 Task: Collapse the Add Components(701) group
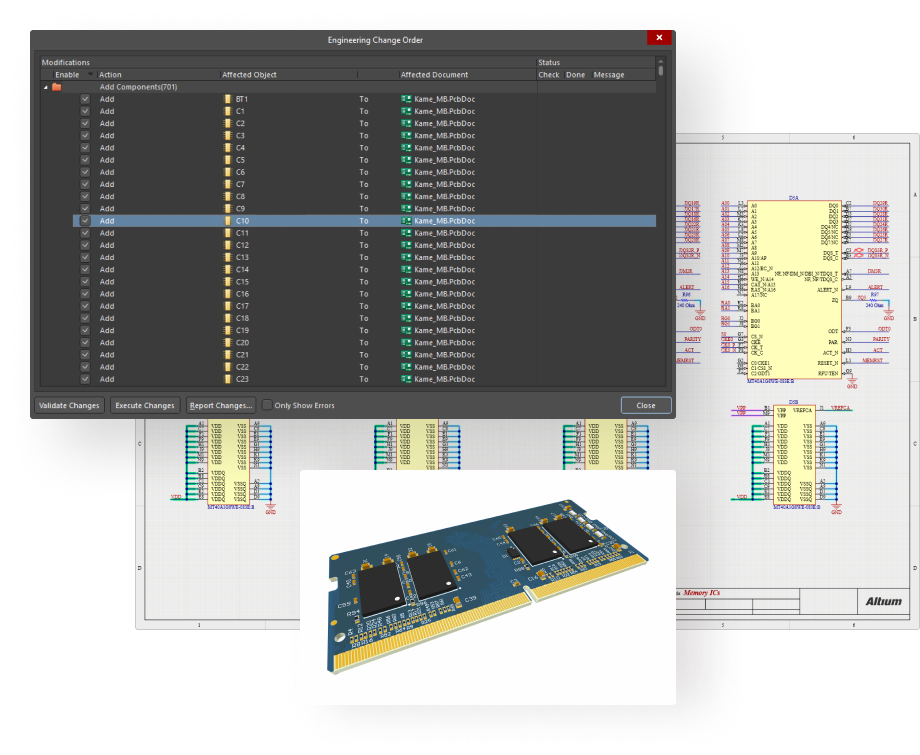pos(45,87)
